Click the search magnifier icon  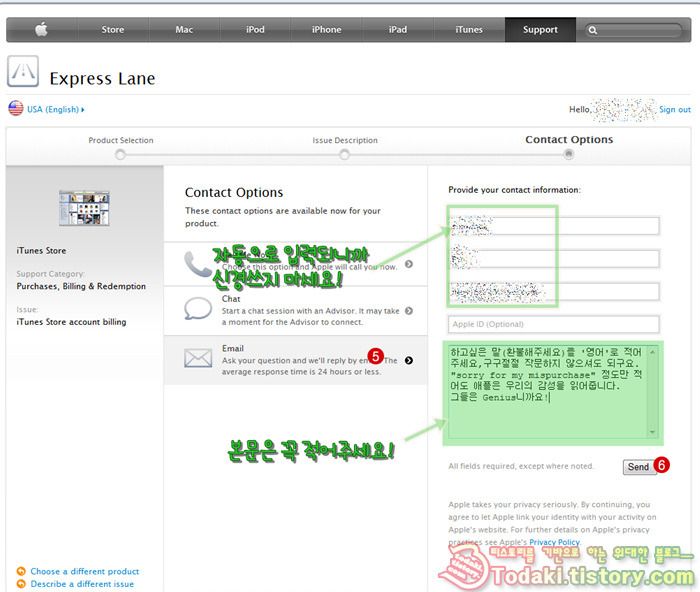pos(592,30)
